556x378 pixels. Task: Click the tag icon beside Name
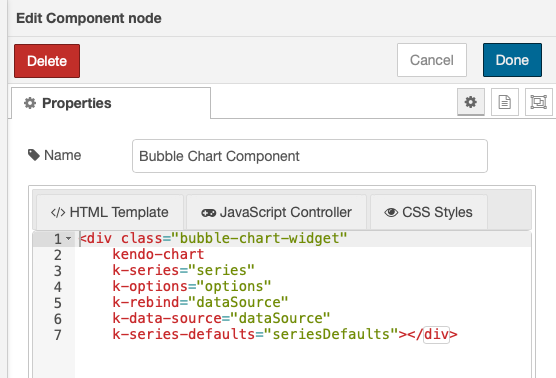click(x=34, y=155)
